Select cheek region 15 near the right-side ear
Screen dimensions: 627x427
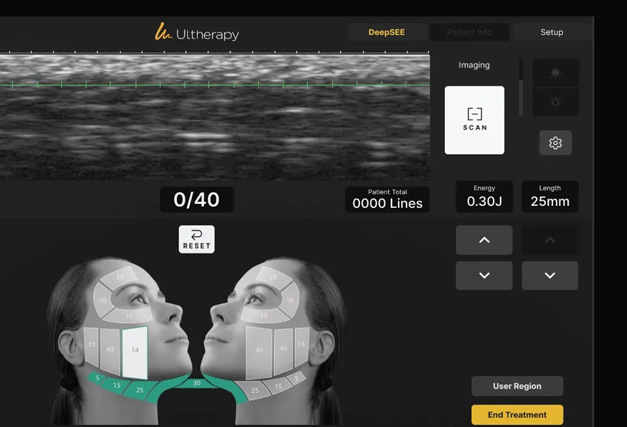pyautogui.click(x=301, y=345)
